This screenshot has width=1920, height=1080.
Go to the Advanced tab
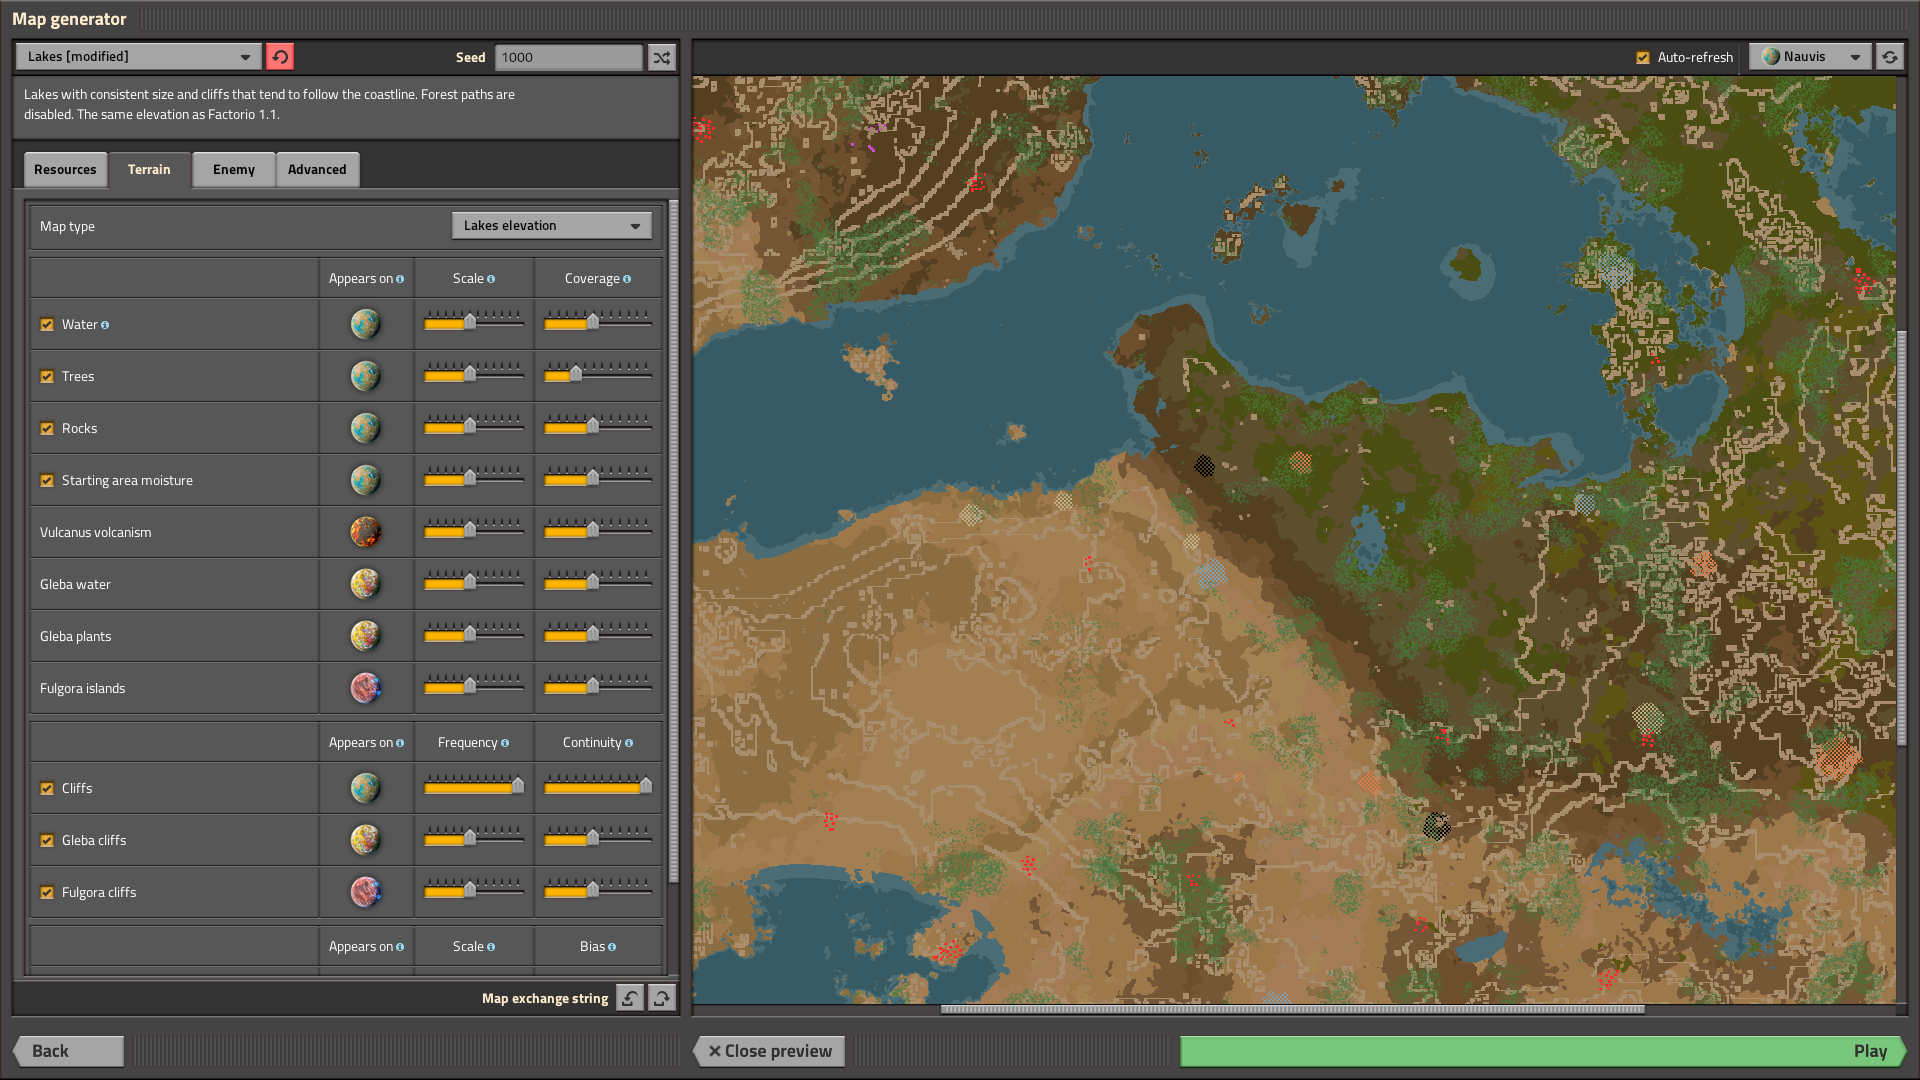tap(317, 170)
